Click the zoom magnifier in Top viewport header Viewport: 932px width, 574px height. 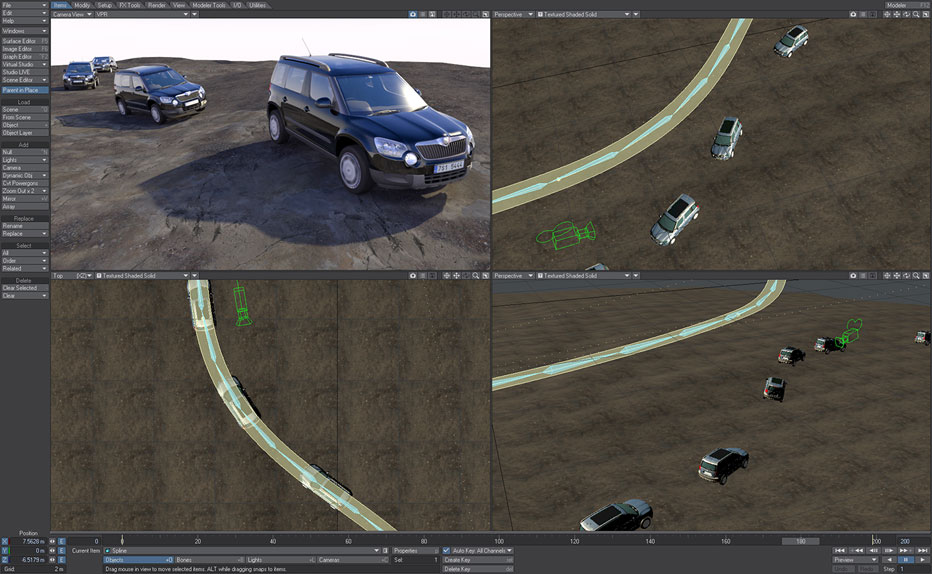coord(476,276)
